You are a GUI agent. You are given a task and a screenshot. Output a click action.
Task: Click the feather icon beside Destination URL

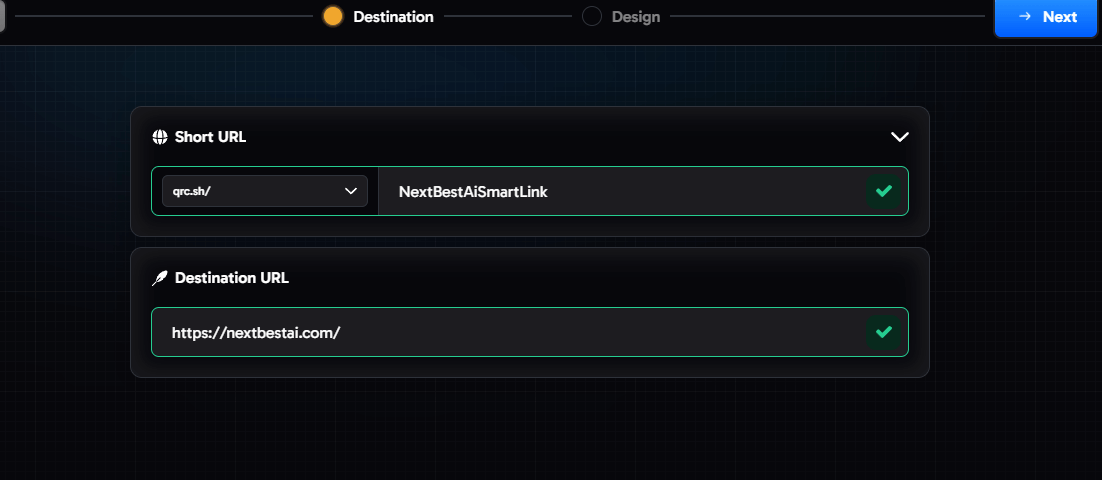click(x=160, y=278)
